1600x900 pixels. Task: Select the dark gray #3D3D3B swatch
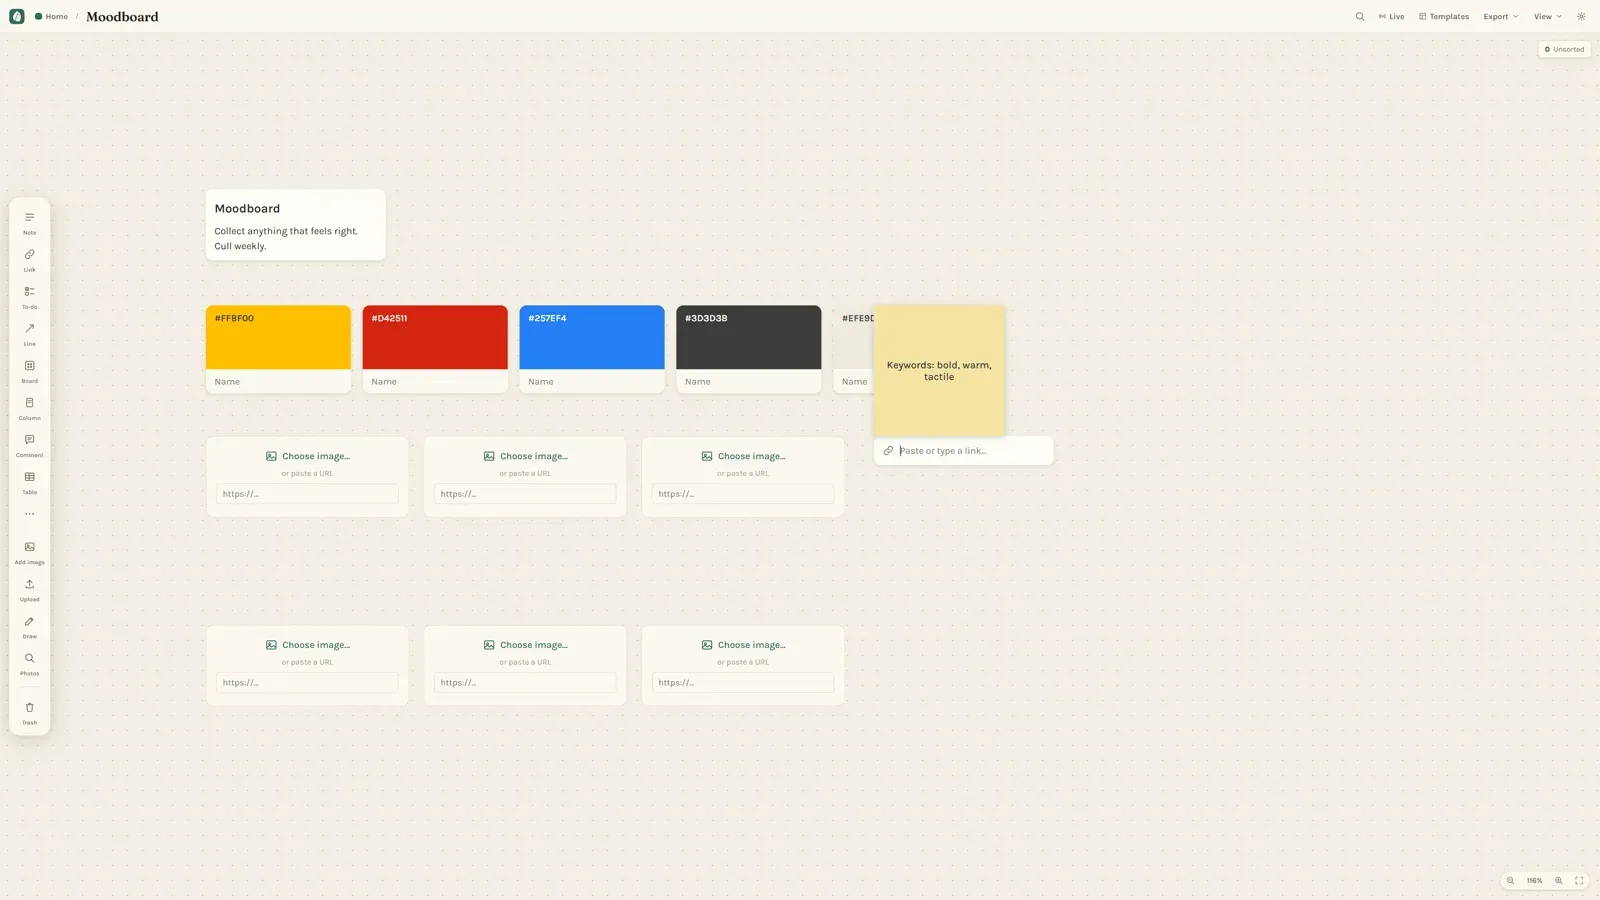tap(749, 338)
